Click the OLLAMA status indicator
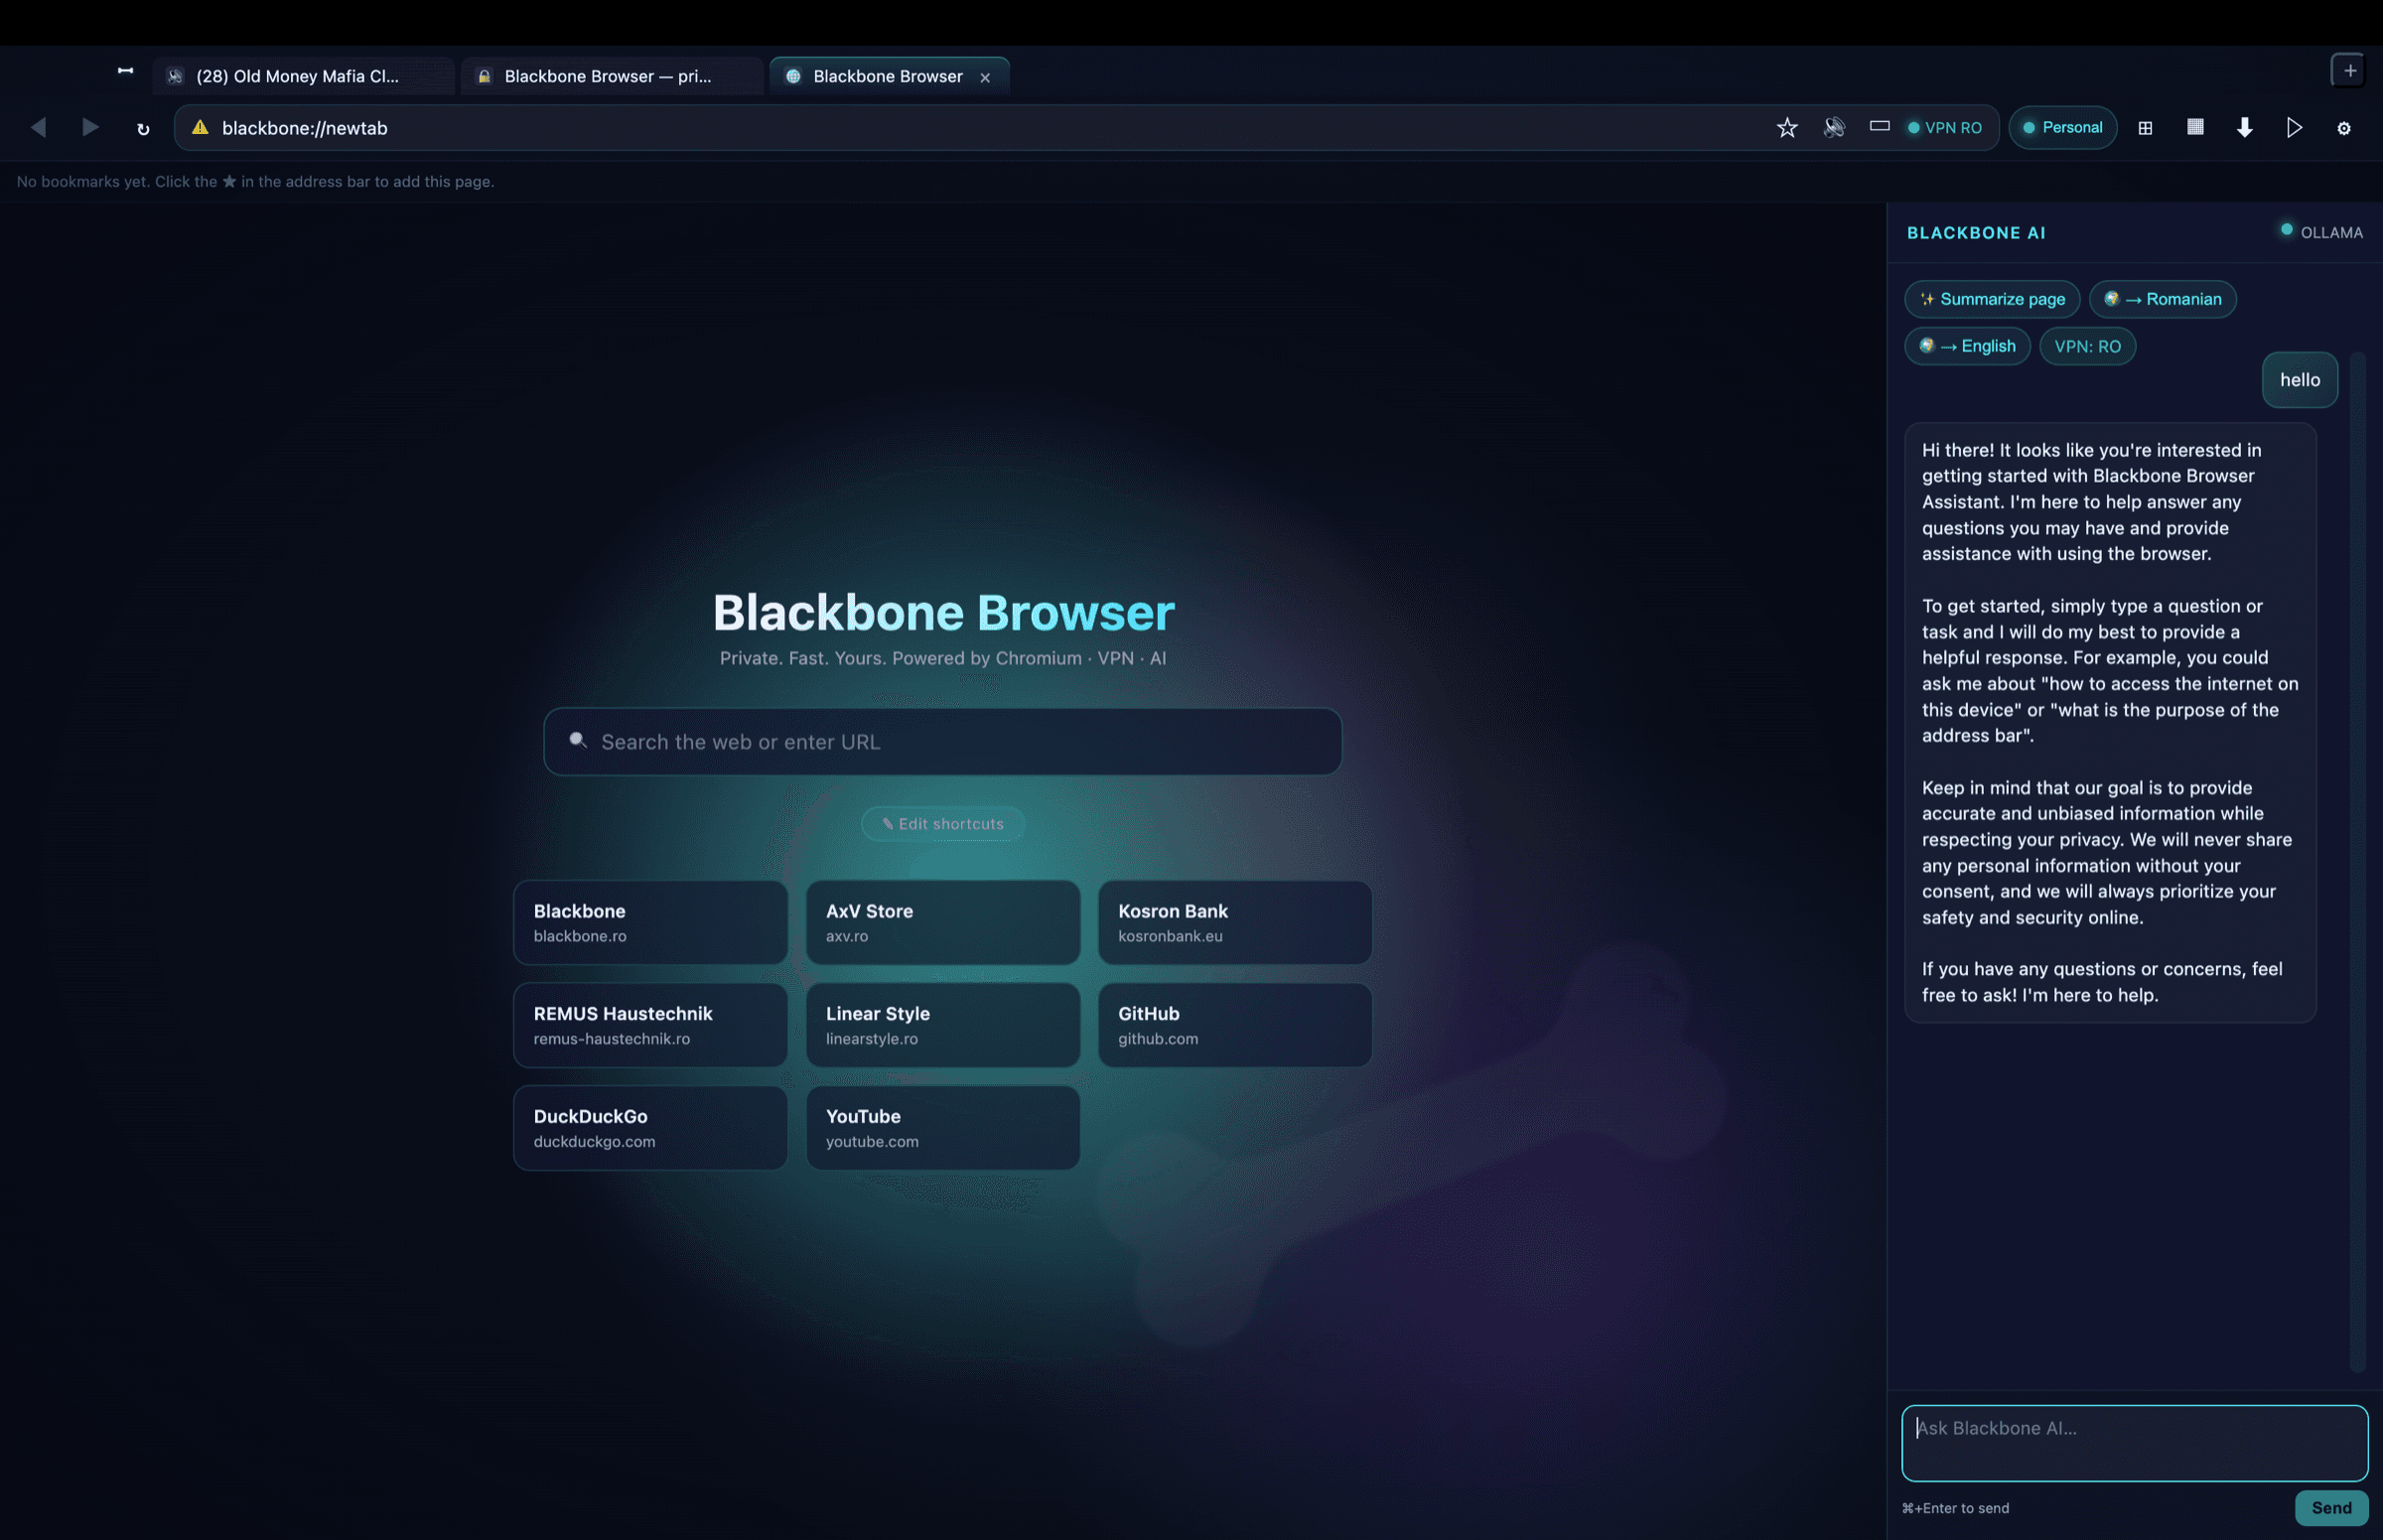 point(2321,232)
